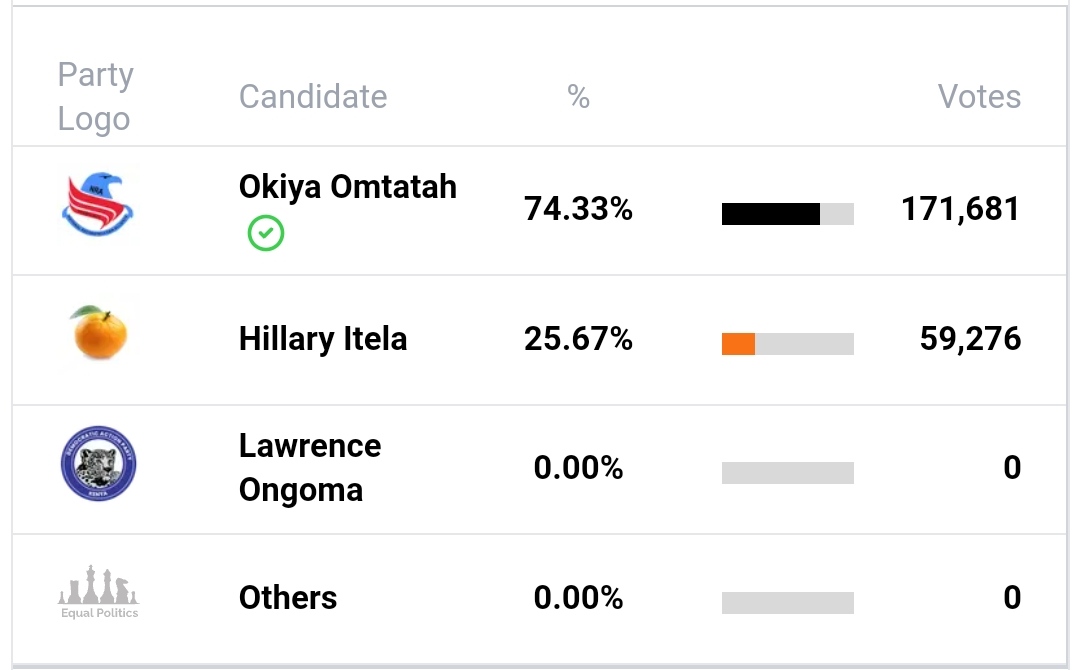This screenshot has height=670, width=1080.
Task: Click the Votes column header
Action: pos(978,97)
